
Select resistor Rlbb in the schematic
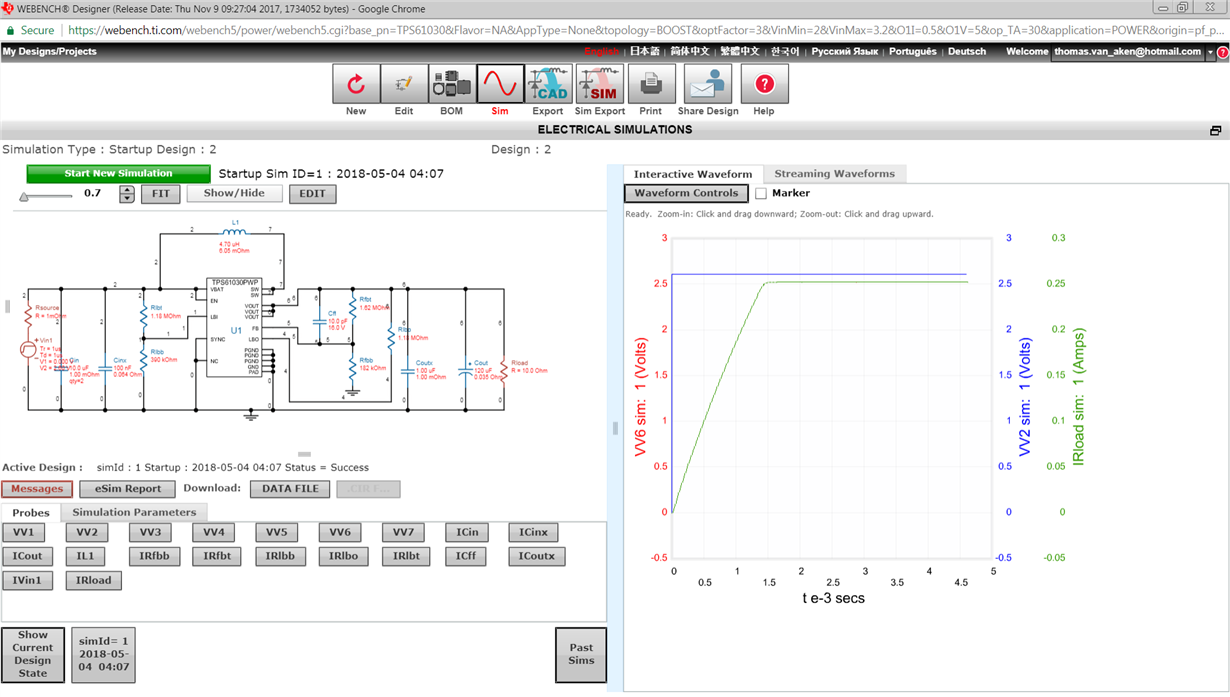click(144, 361)
